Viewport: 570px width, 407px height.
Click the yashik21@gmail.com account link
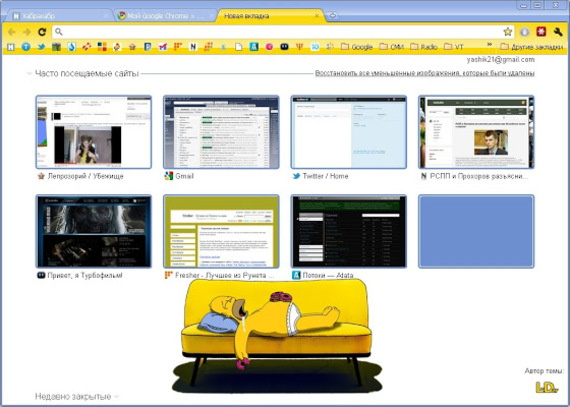tap(501, 60)
